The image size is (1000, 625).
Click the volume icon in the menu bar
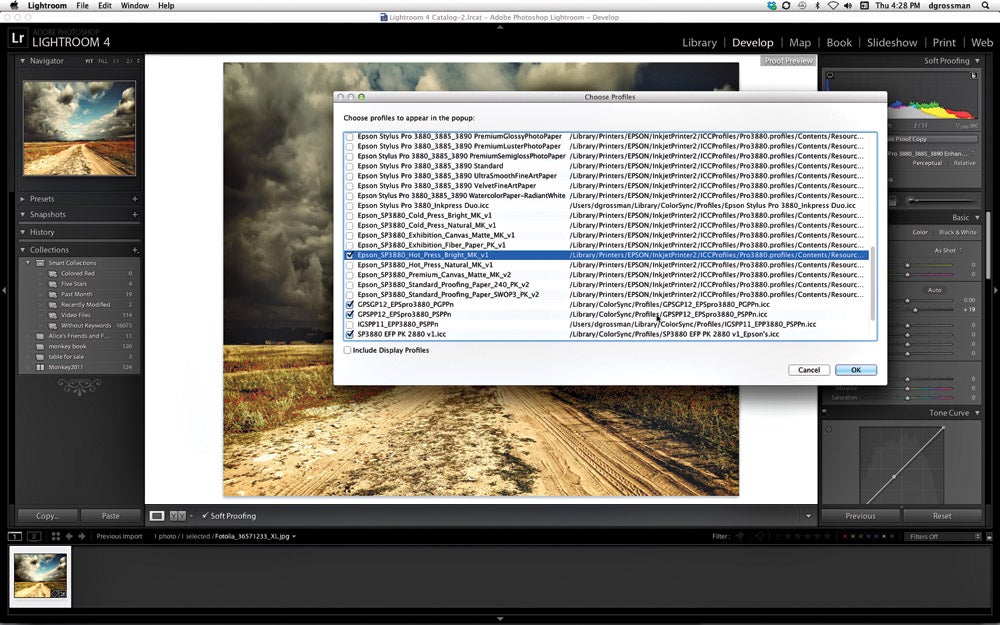848,6
